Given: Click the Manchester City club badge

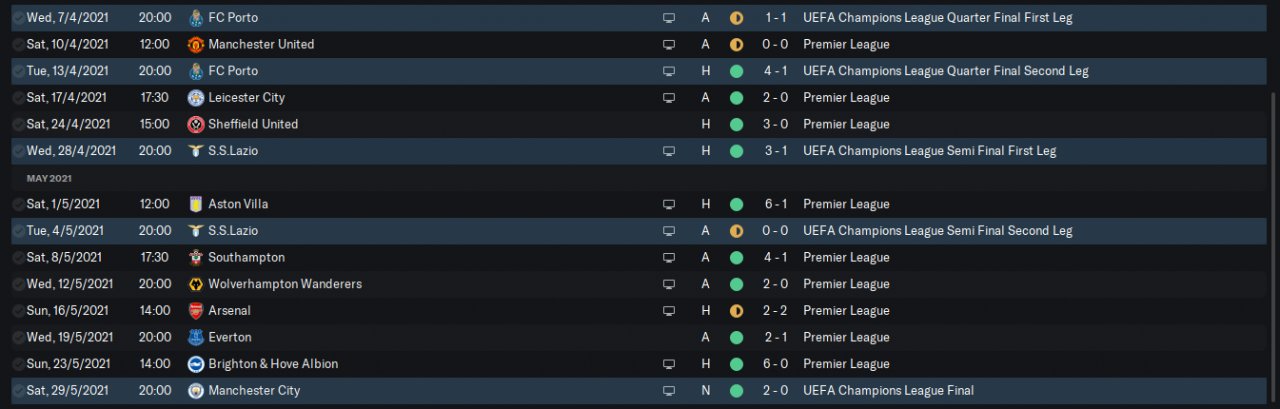Looking at the screenshot, I should pyautogui.click(x=196, y=391).
